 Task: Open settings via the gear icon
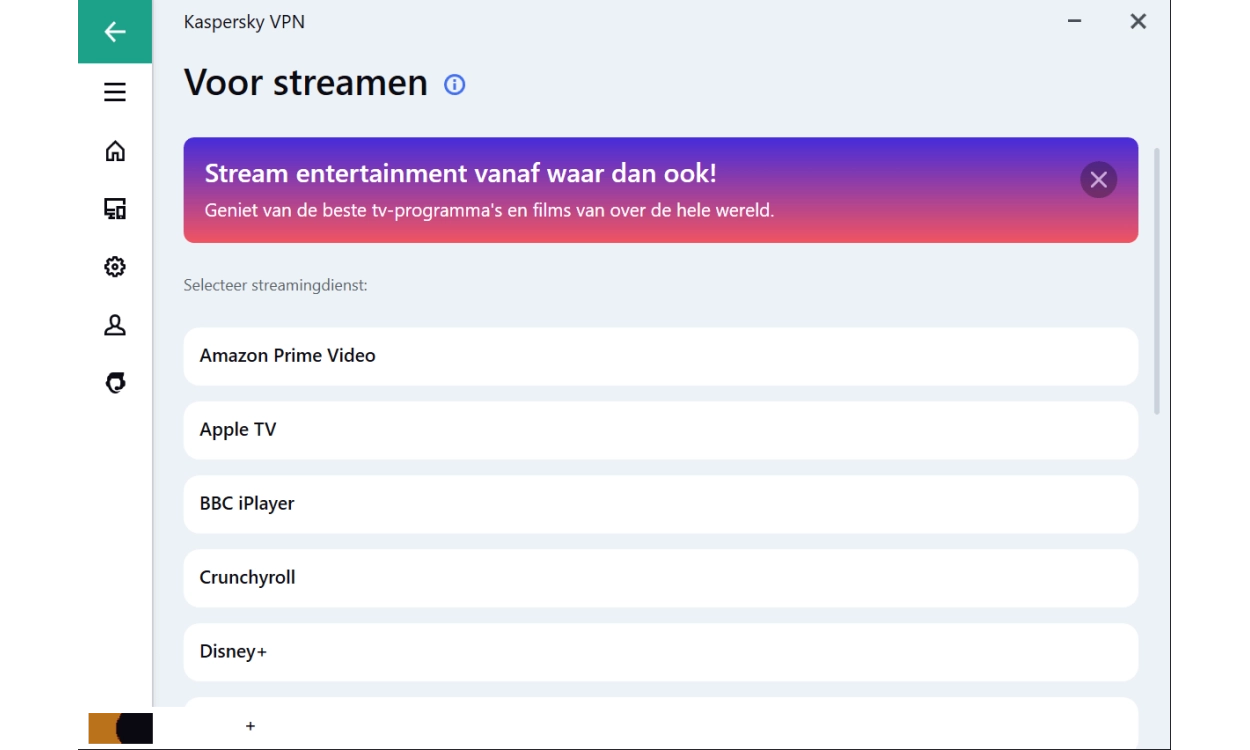point(115,267)
